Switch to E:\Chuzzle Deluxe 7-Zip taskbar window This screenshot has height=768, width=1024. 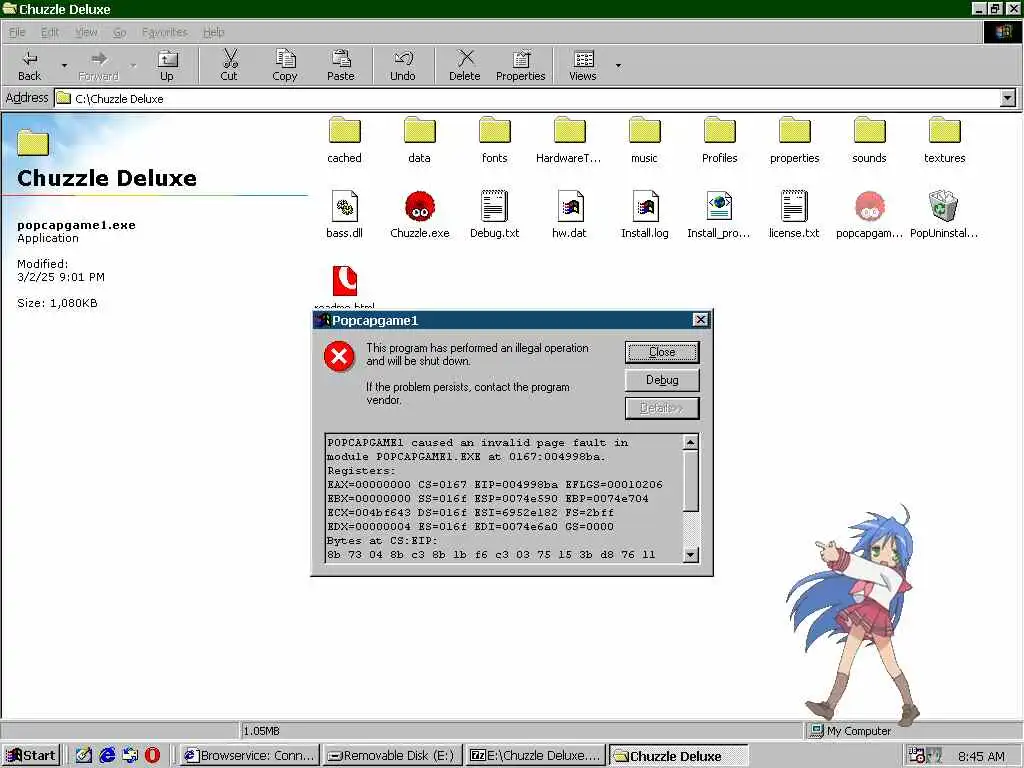[536, 756]
